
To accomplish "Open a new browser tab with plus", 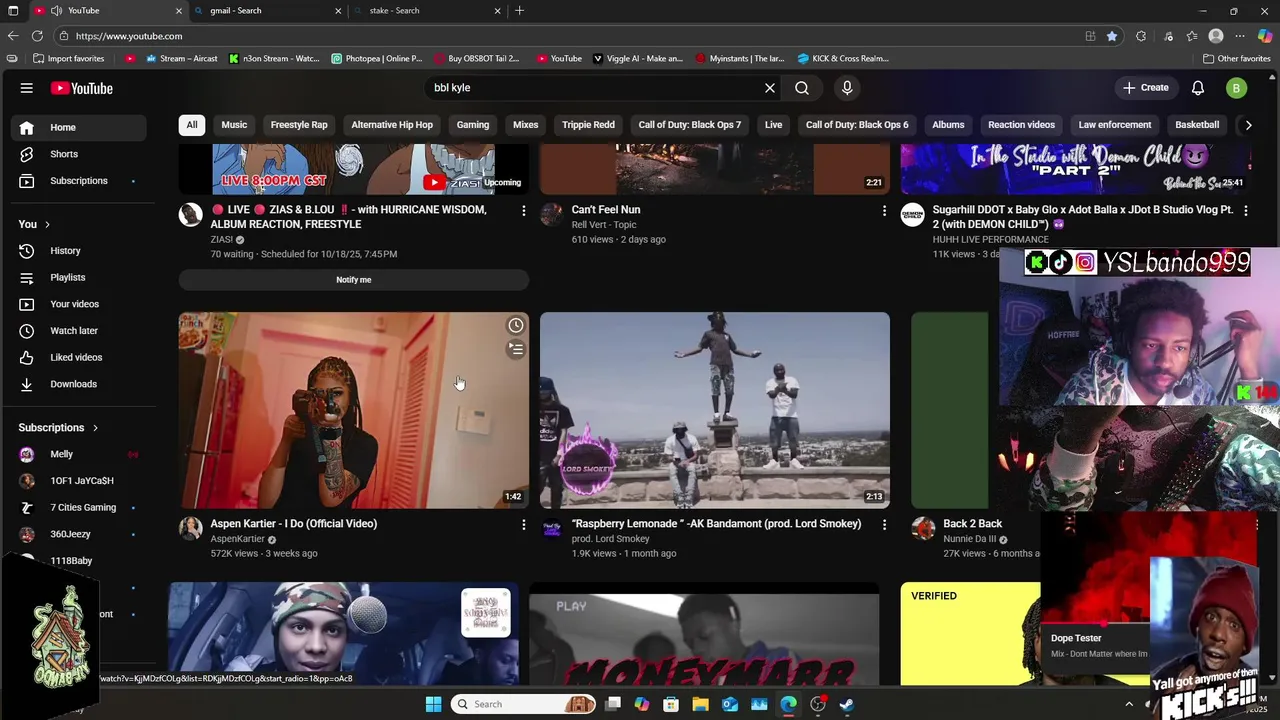I will click(519, 11).
